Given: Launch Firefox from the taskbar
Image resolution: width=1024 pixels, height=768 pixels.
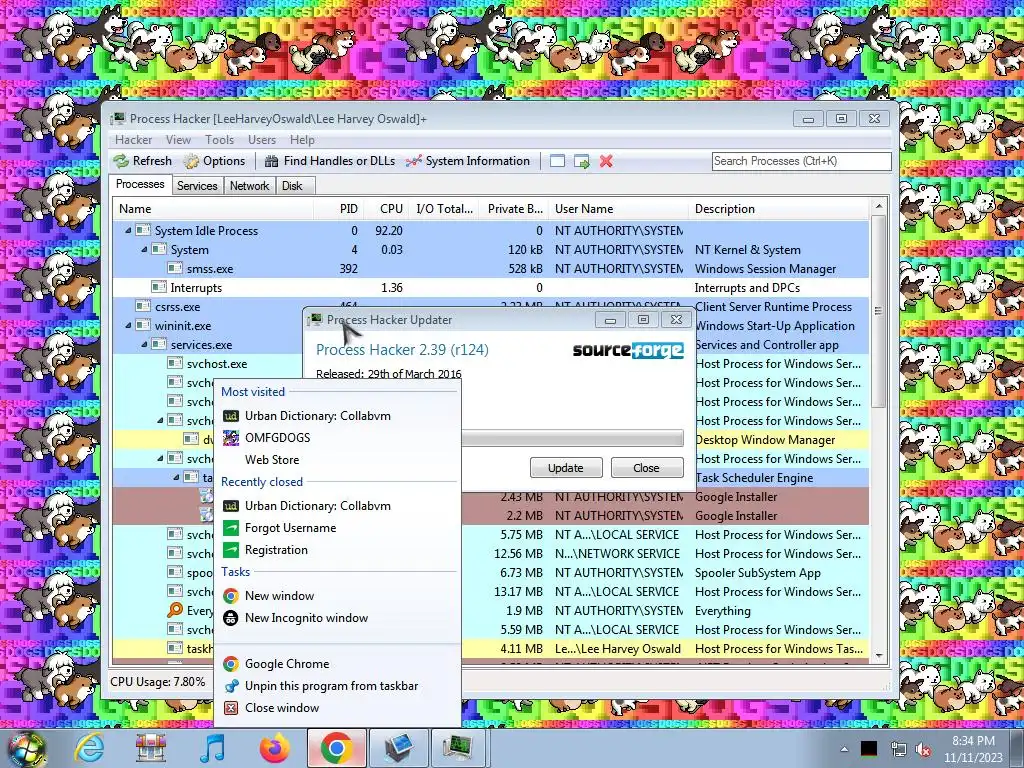Looking at the screenshot, I should coord(274,748).
